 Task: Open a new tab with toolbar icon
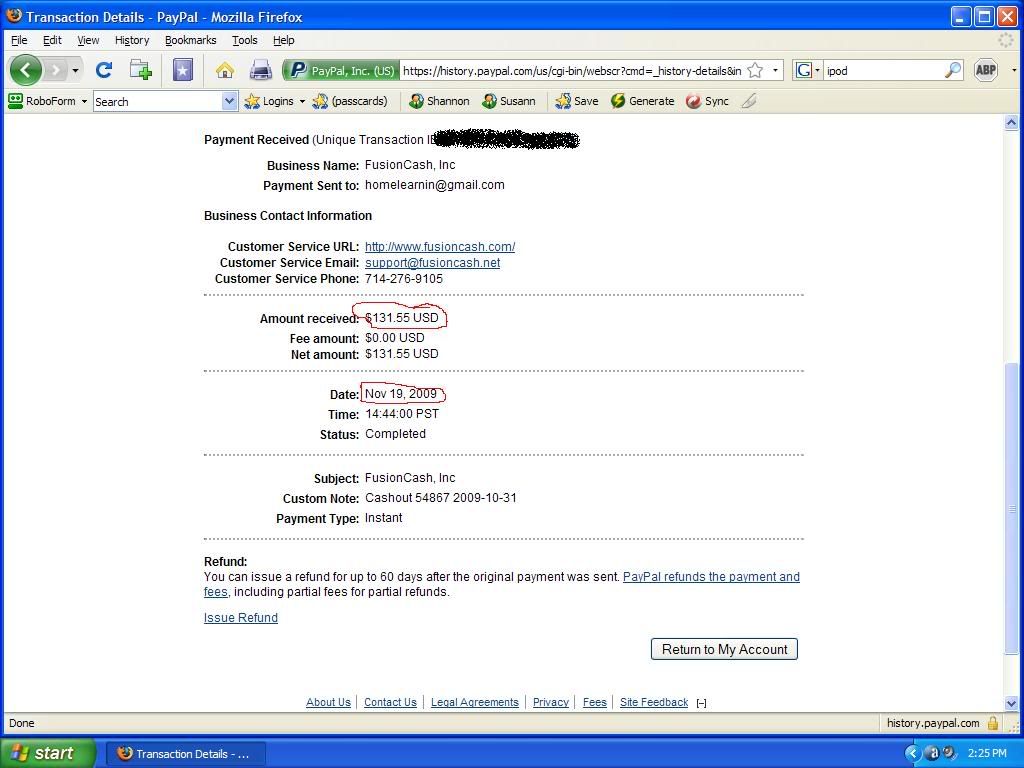coord(140,70)
